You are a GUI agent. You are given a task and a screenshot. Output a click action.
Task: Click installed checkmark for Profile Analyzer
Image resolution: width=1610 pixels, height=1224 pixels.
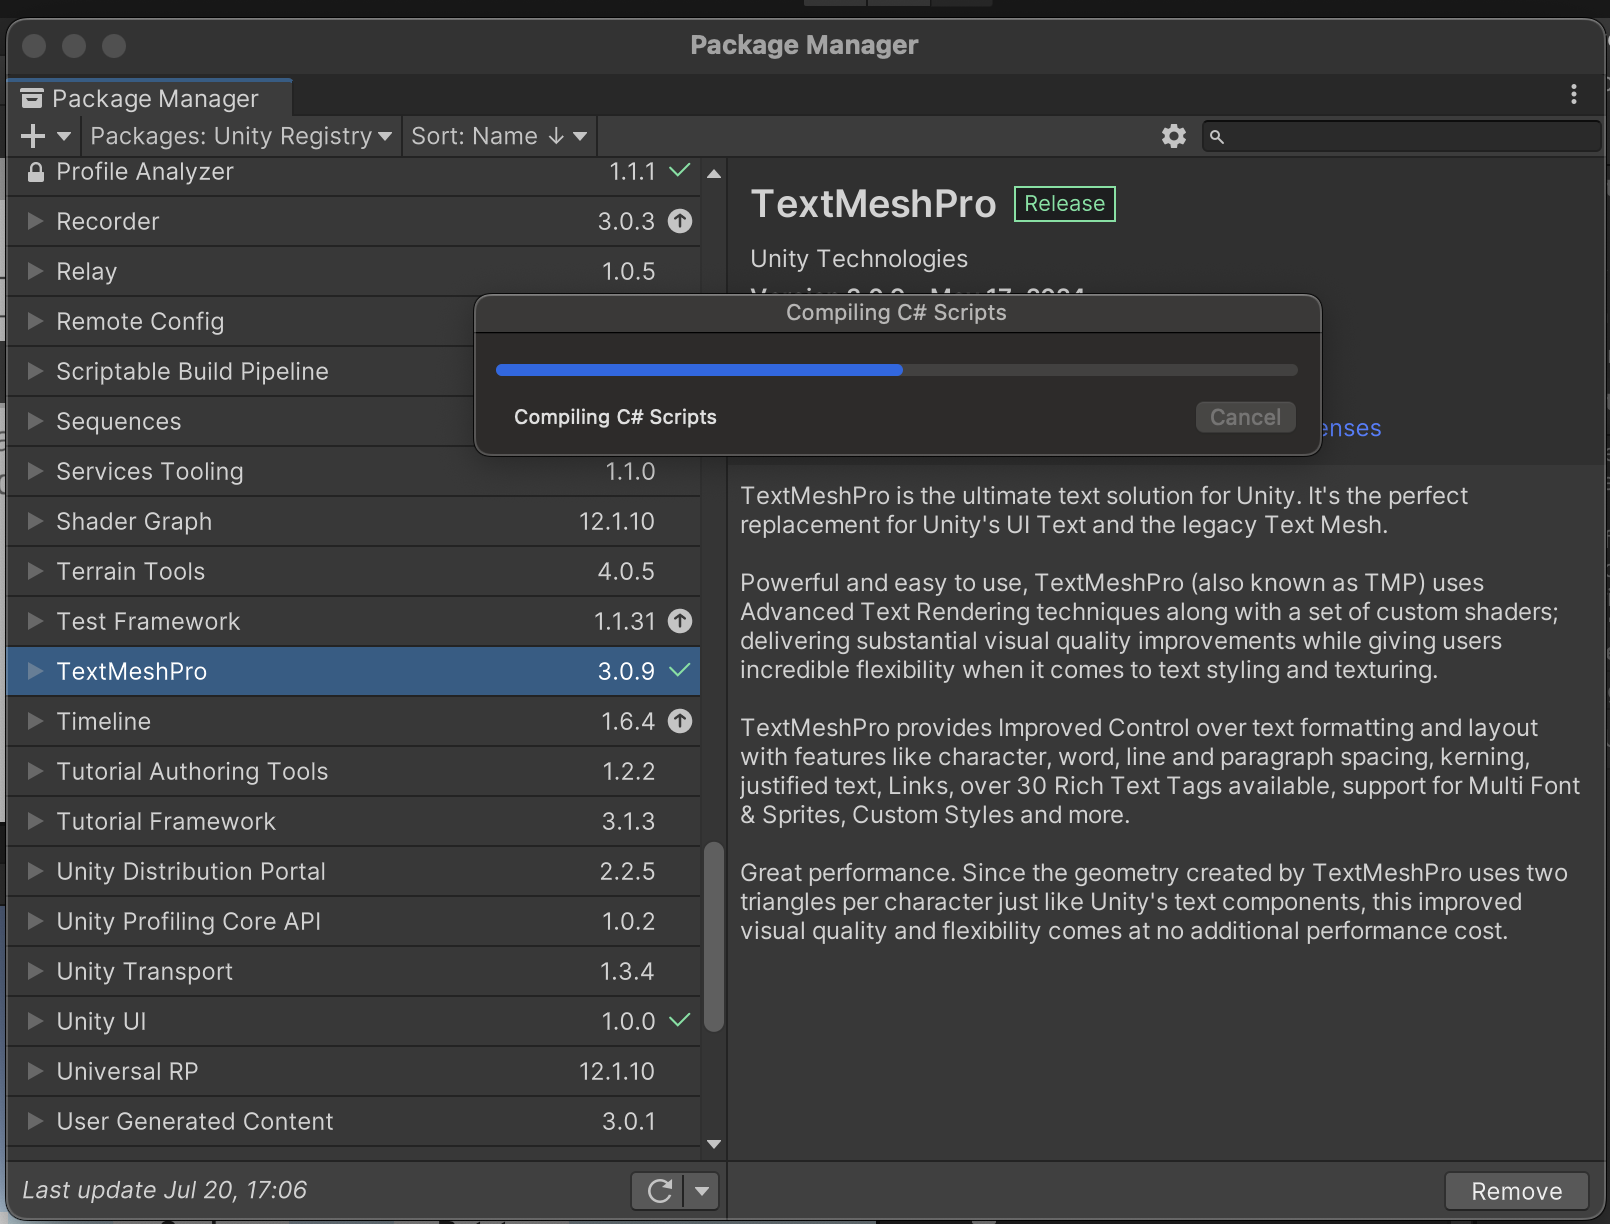(x=680, y=170)
